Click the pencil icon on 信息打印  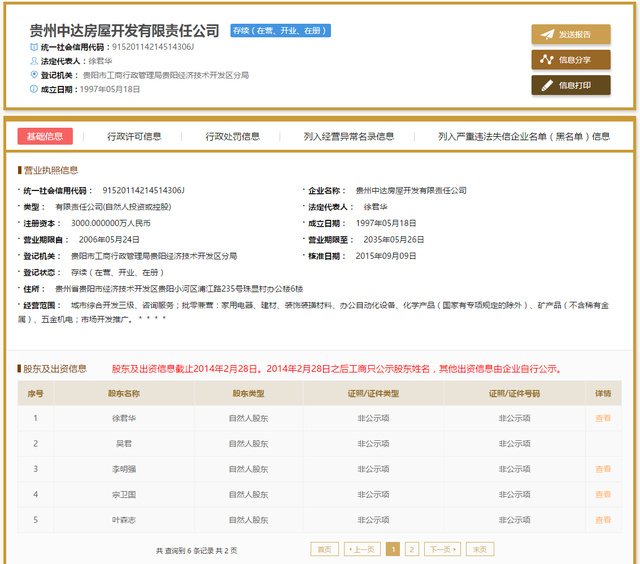[x=547, y=85]
